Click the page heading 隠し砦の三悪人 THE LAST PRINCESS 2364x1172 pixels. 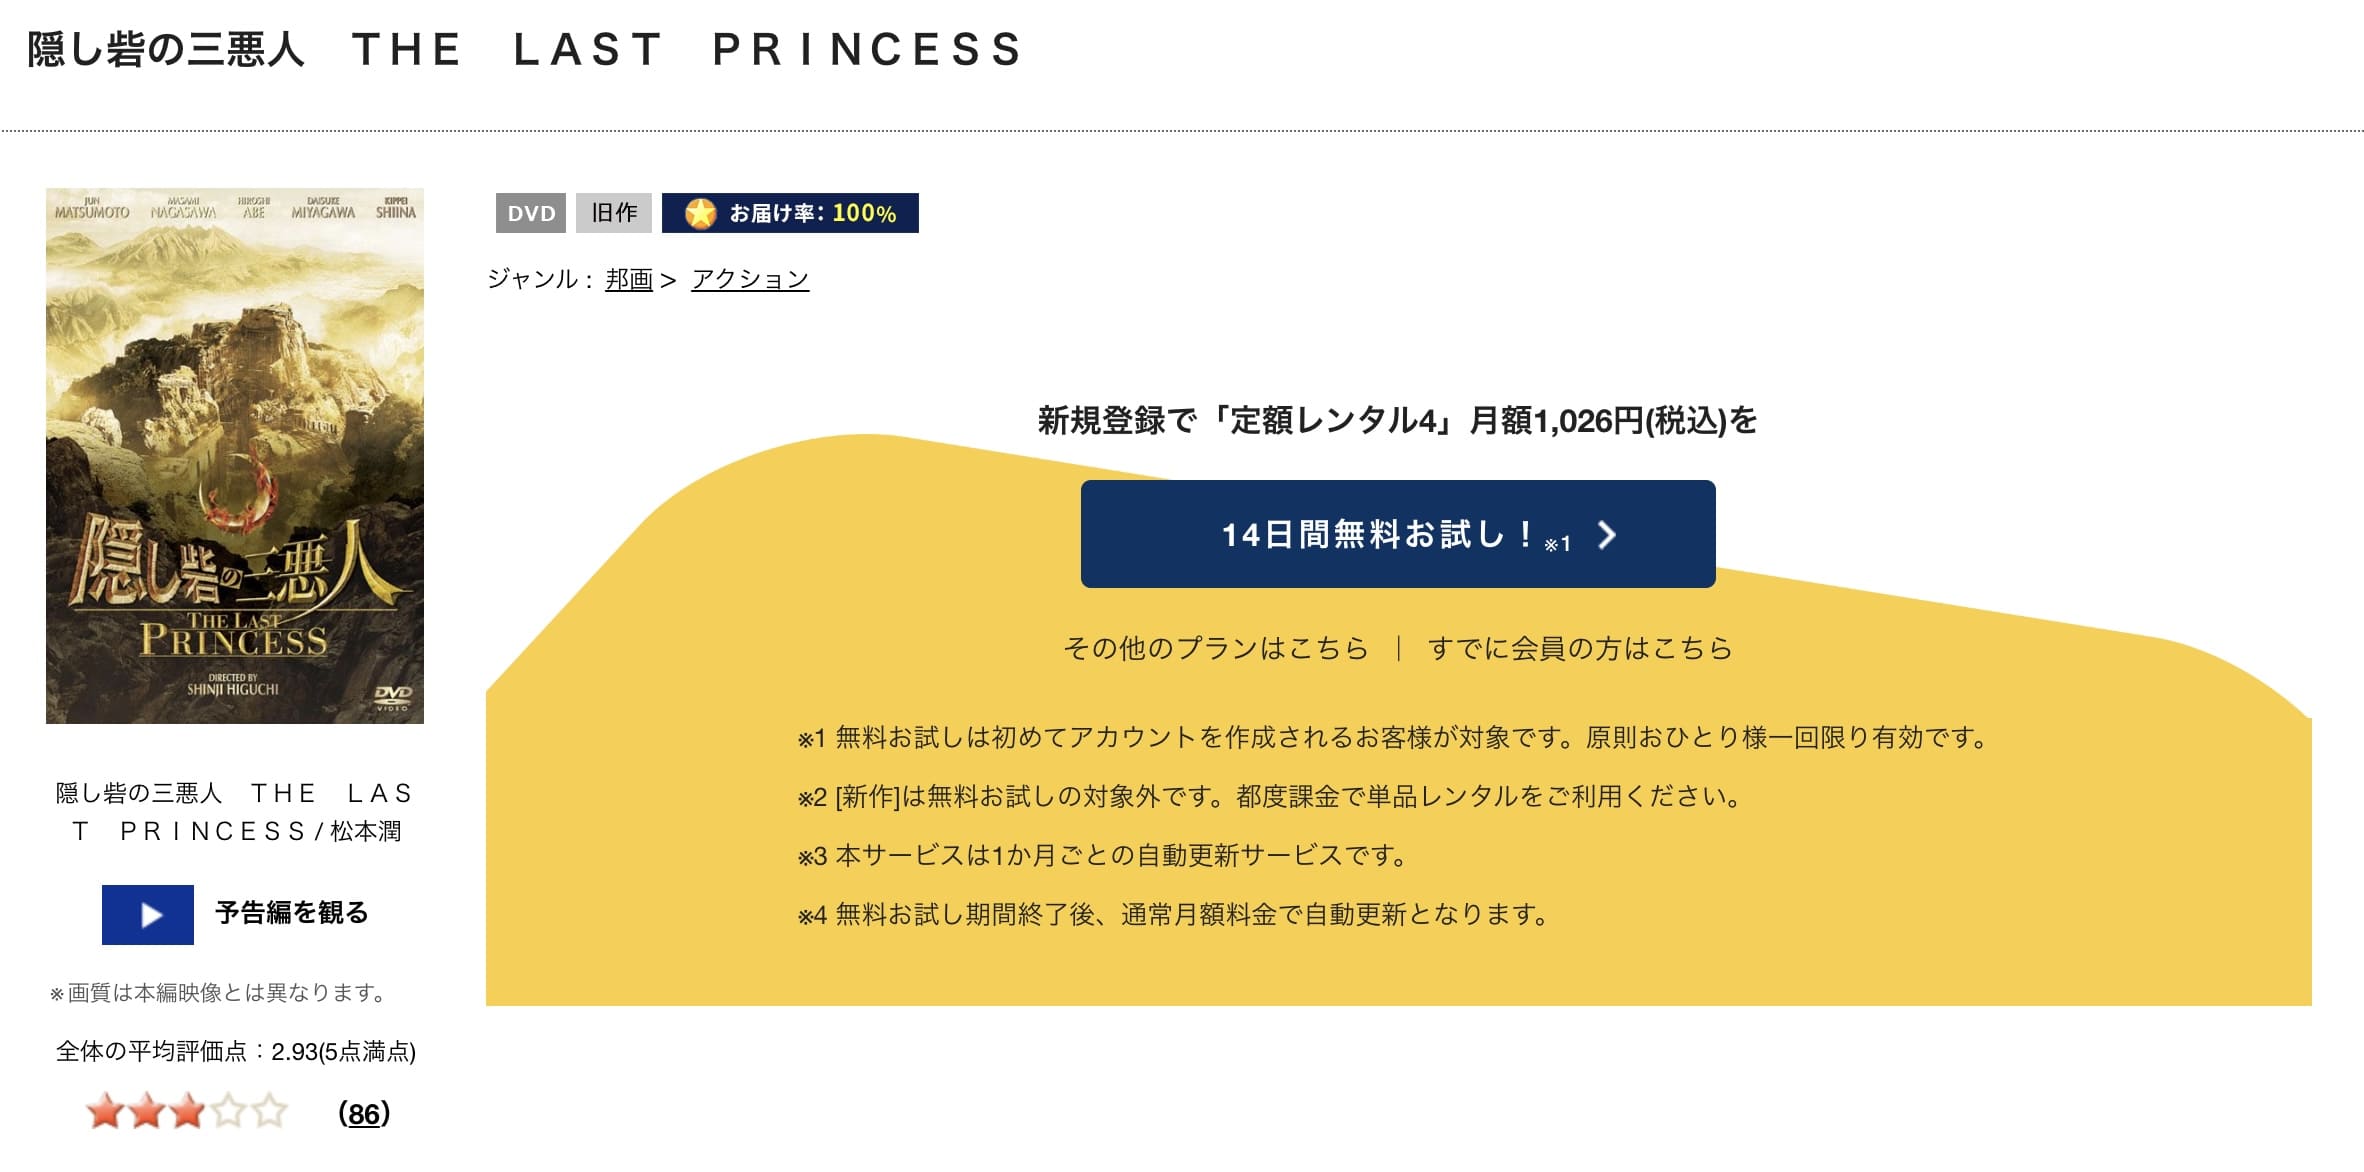[526, 49]
